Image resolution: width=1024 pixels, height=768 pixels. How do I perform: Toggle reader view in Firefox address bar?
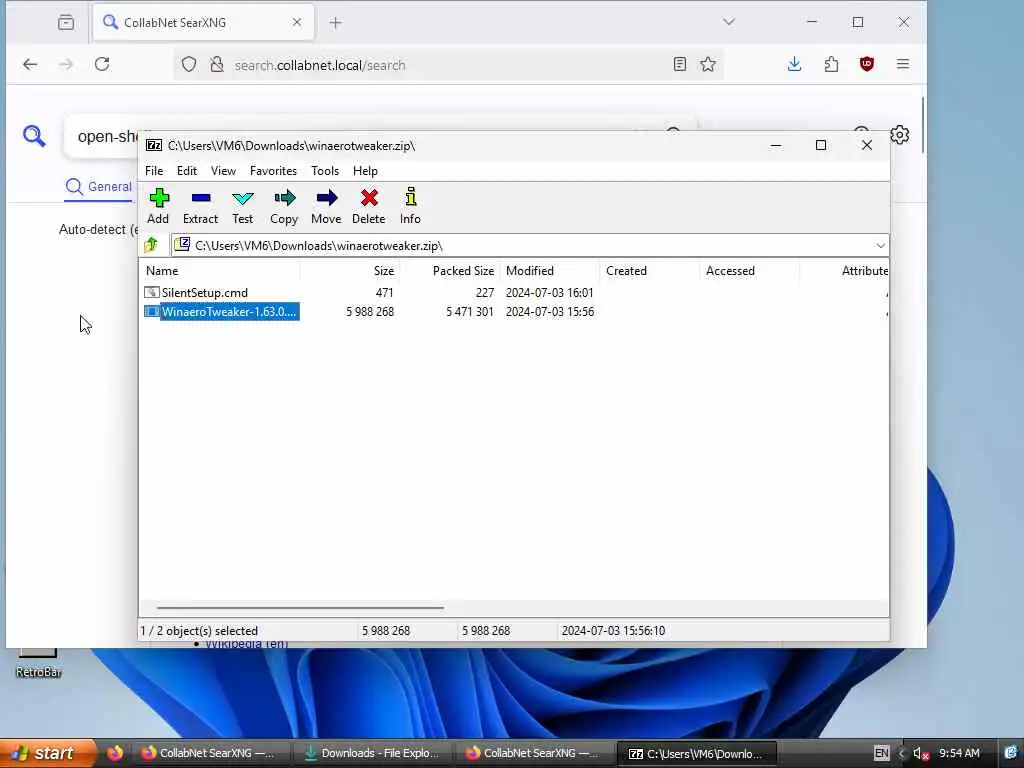[x=680, y=64]
